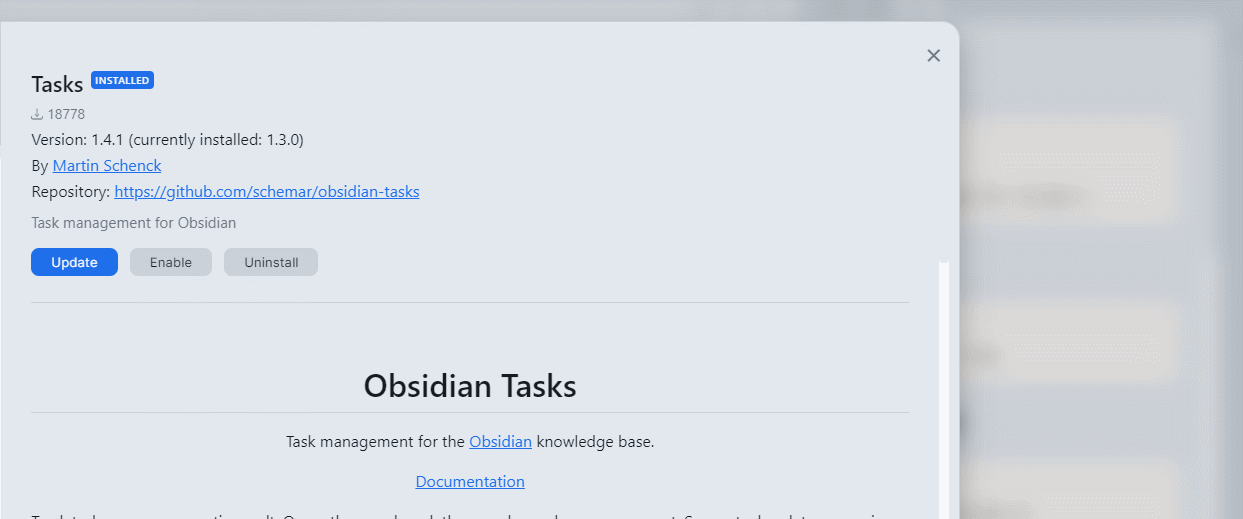Enable the Tasks plugin
This screenshot has height=519, width=1243.
171,262
